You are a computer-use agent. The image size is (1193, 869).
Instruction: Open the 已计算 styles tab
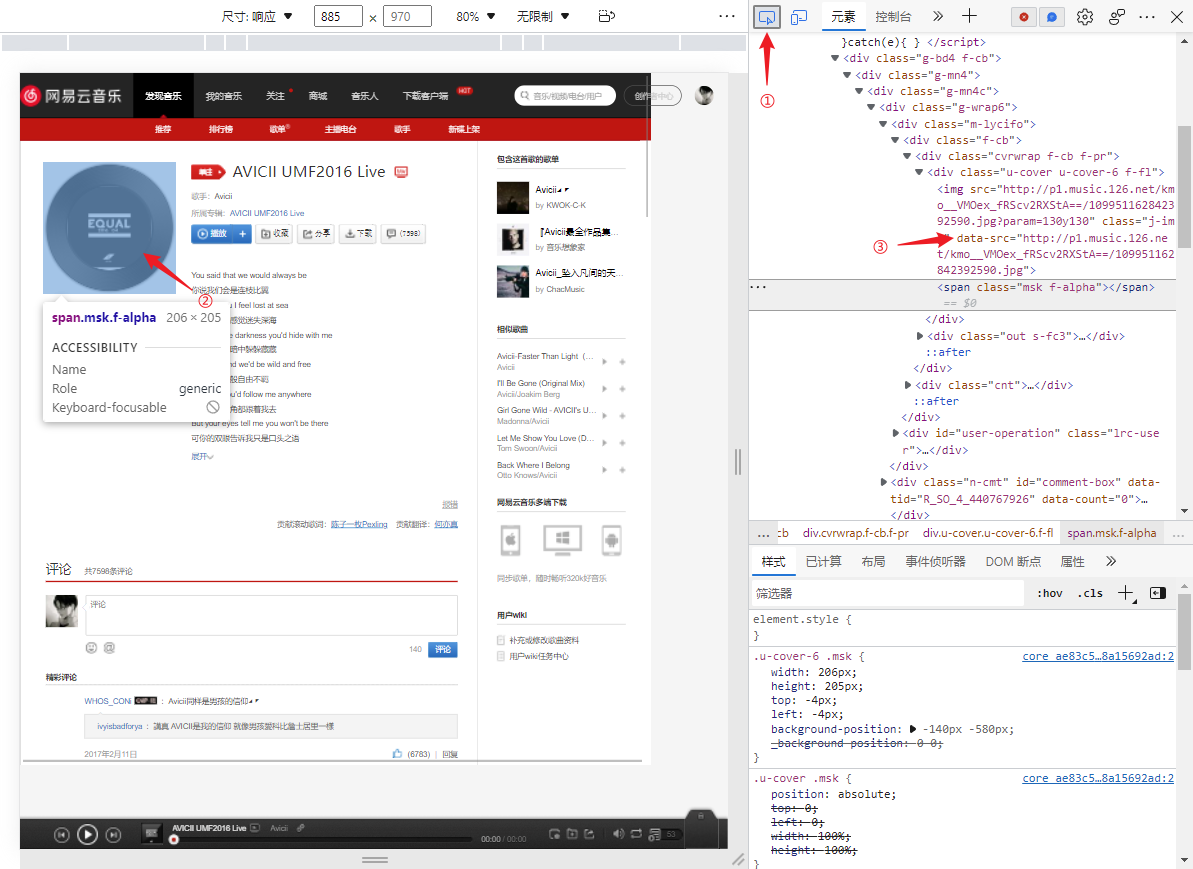823,562
